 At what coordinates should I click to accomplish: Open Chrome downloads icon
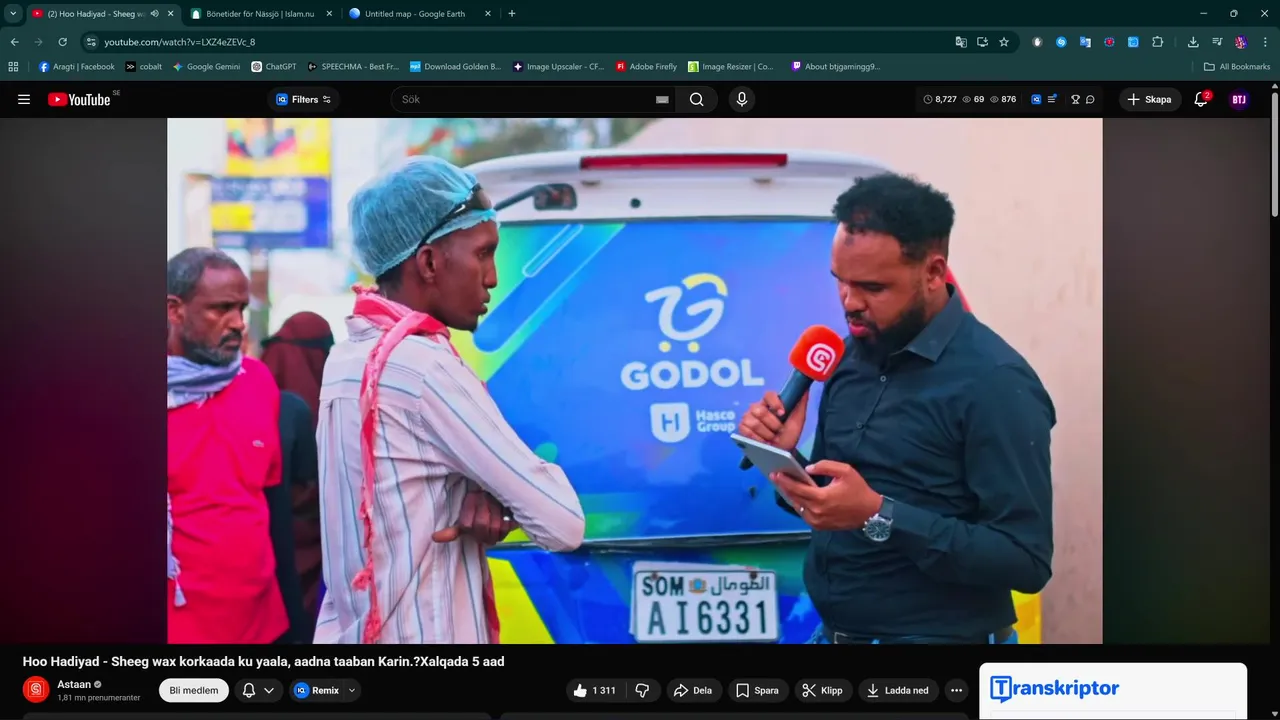click(x=1193, y=42)
